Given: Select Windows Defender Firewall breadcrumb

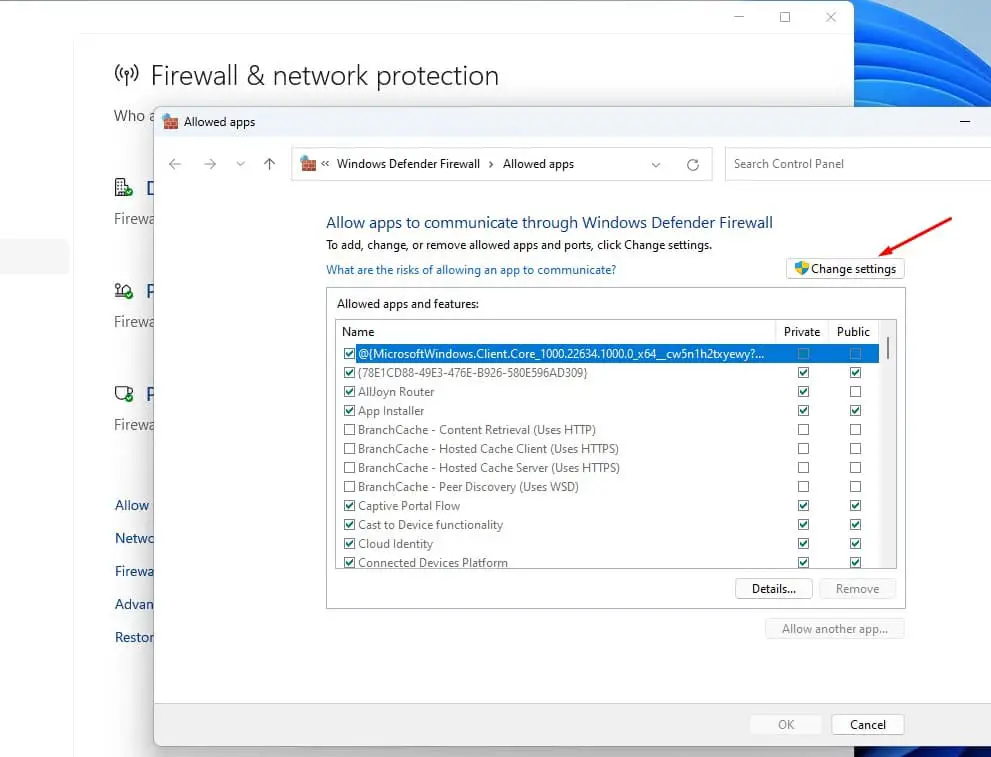Looking at the screenshot, I should point(408,164).
